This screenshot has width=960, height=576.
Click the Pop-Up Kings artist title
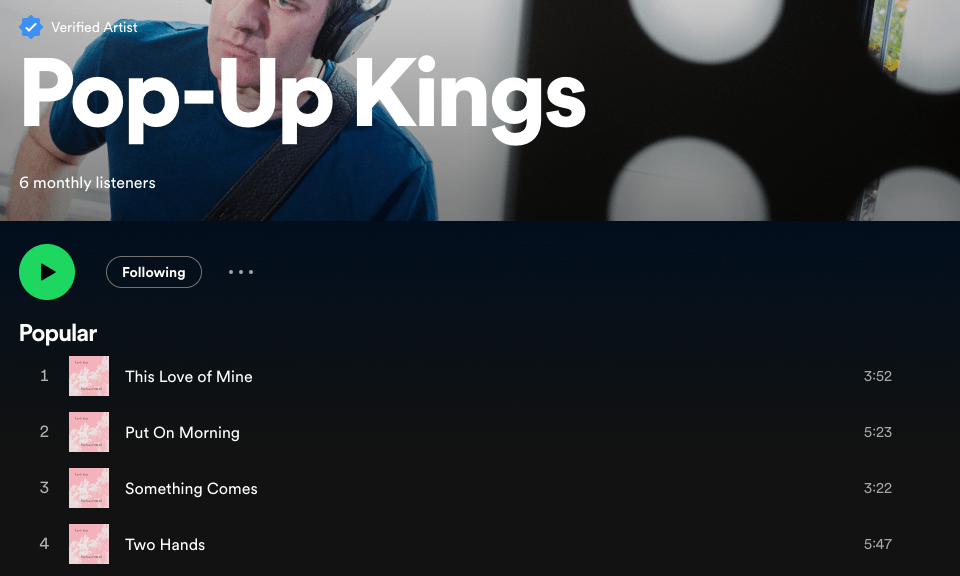[303, 100]
